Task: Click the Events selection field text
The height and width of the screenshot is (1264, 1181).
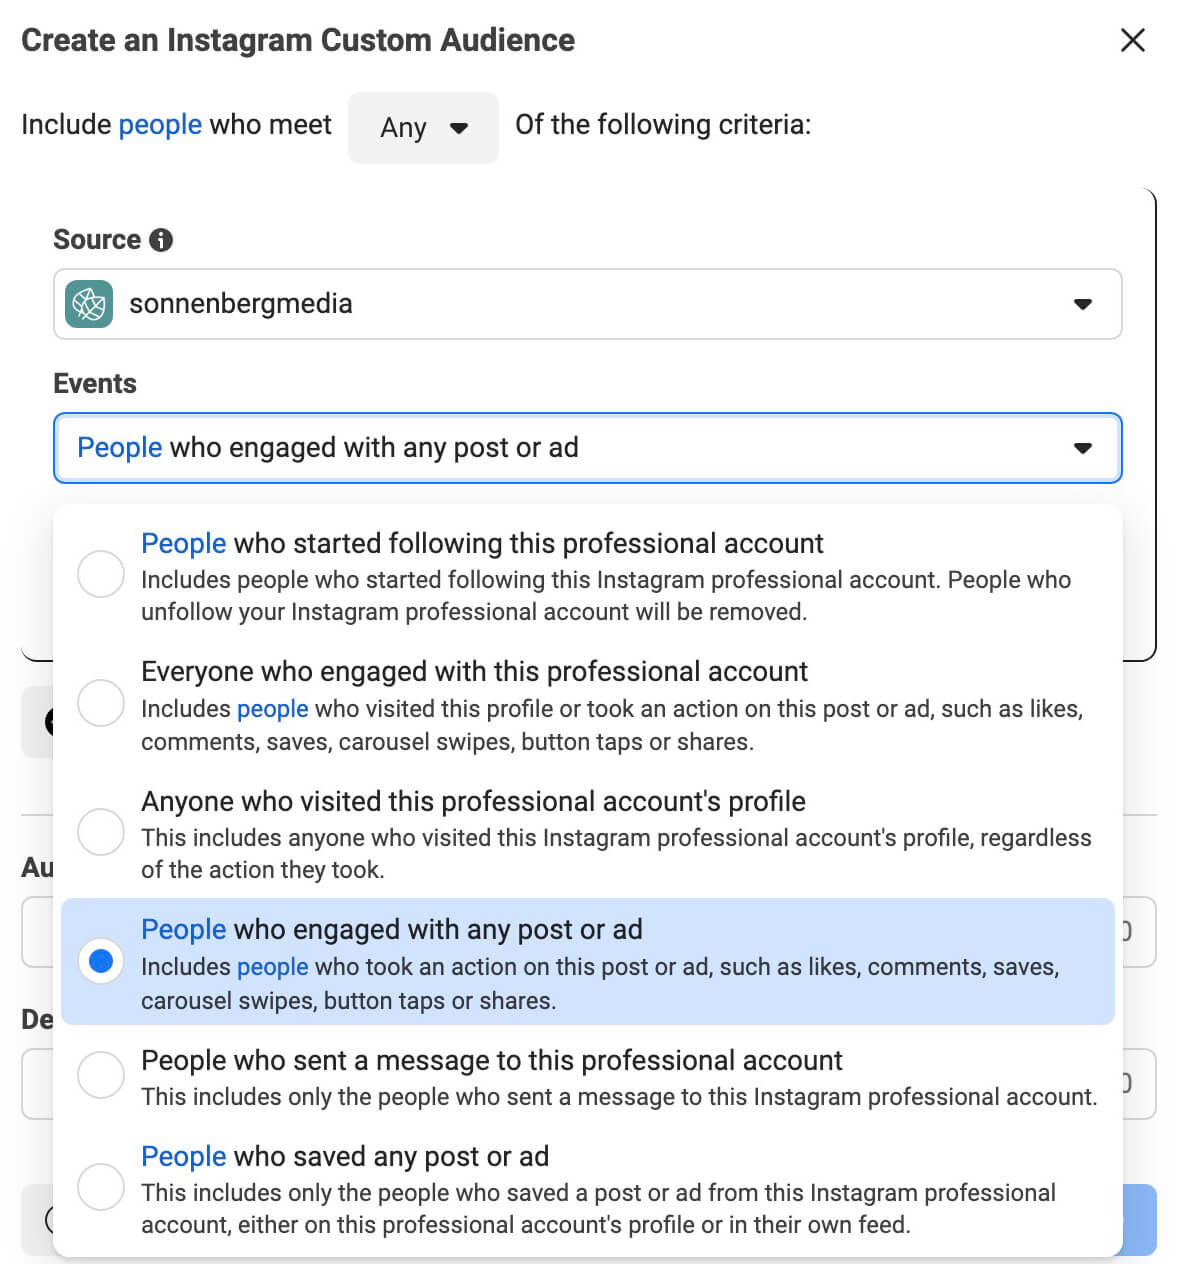Action: tap(328, 448)
